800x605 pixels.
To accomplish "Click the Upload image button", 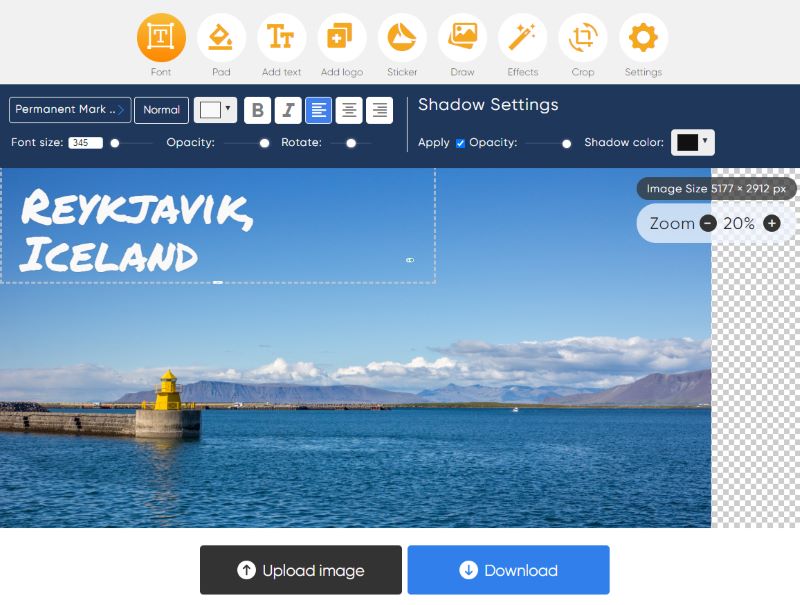I will tap(301, 570).
